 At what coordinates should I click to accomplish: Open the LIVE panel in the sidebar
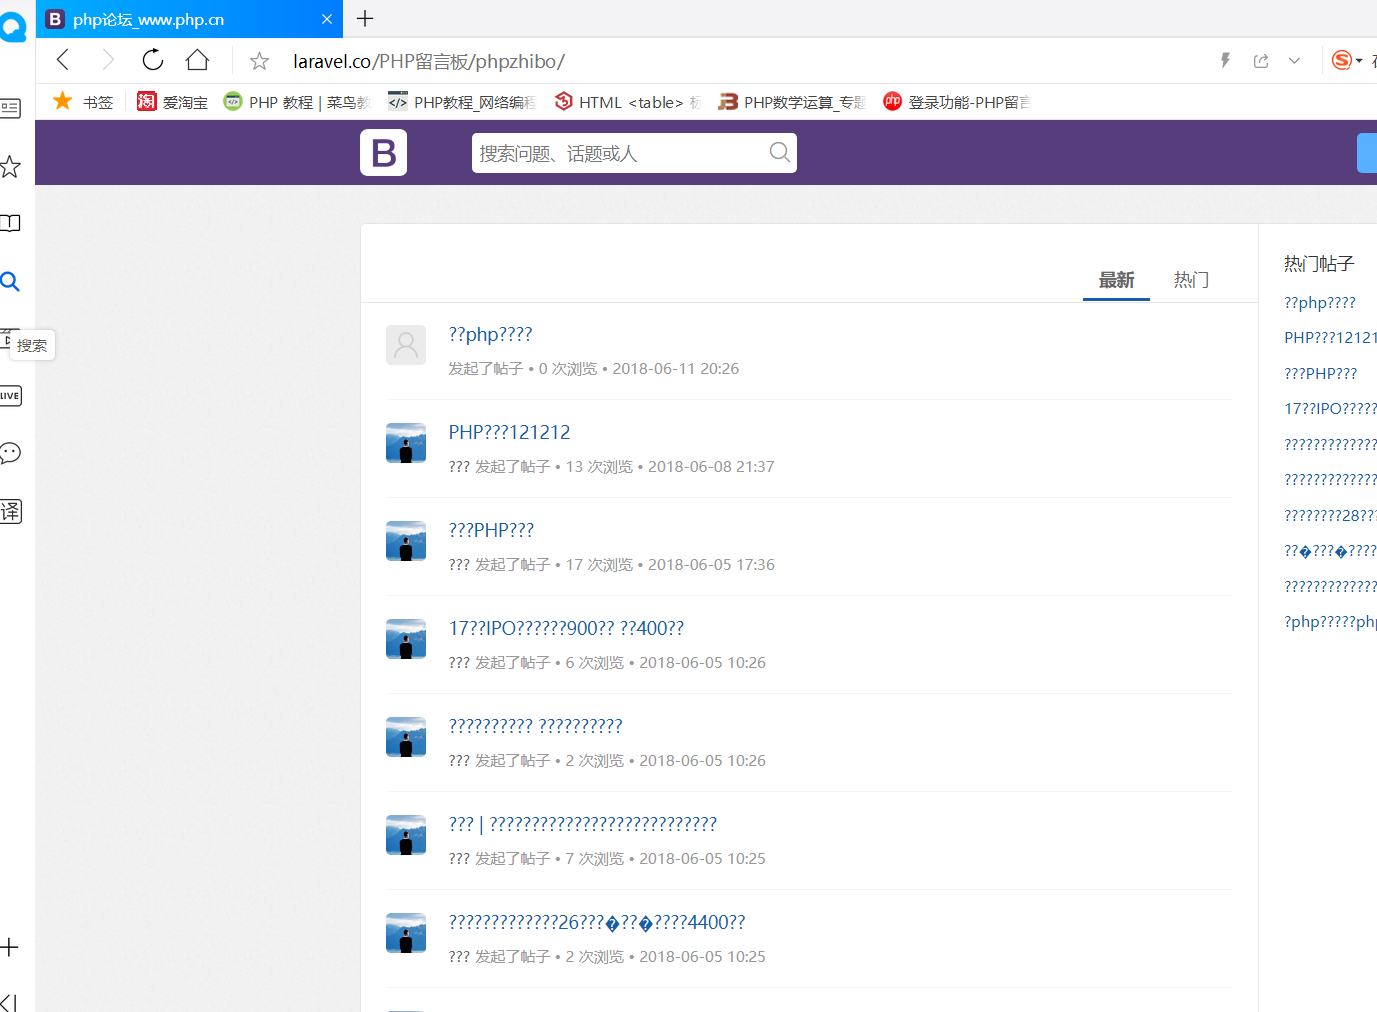pyautogui.click(x=11, y=395)
